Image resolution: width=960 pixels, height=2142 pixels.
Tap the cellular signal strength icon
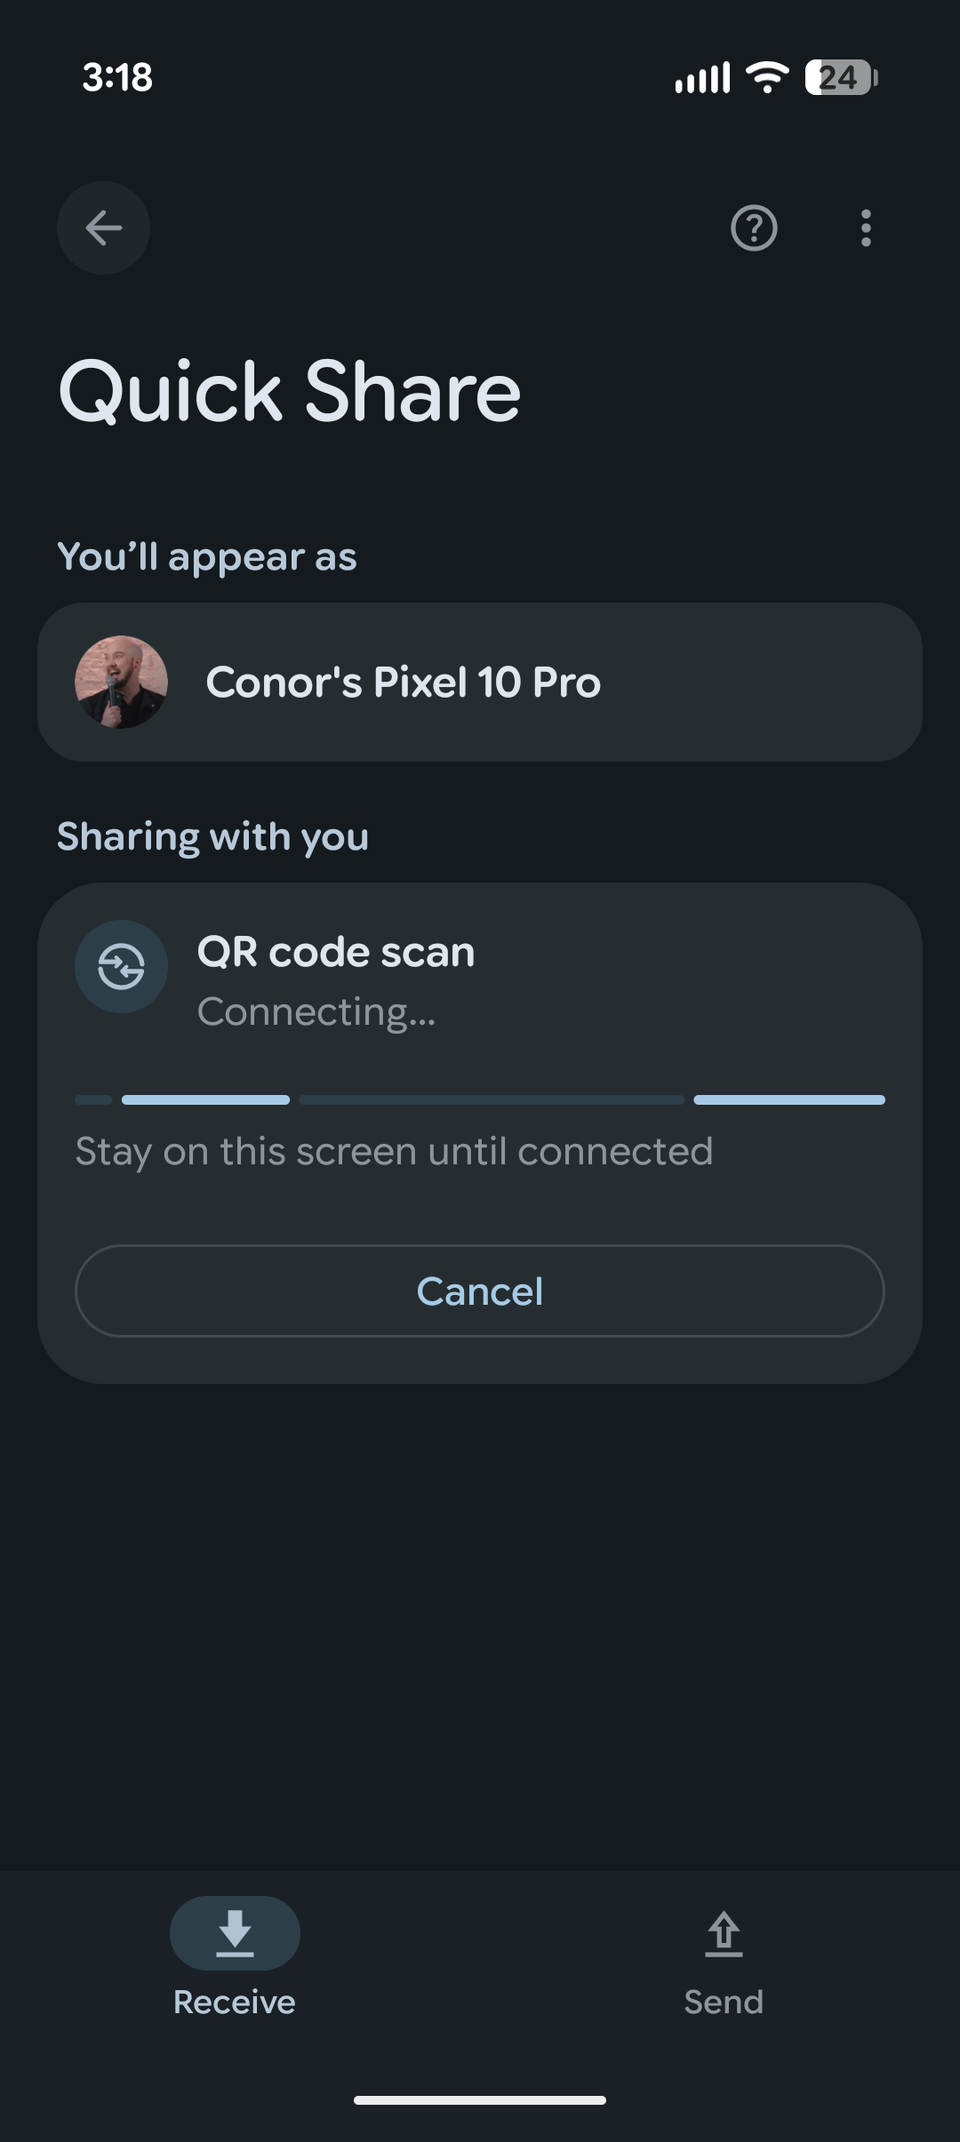coord(702,78)
